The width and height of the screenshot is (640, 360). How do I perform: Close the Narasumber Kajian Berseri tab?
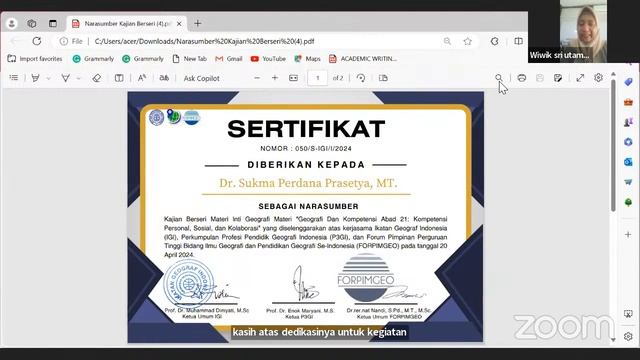point(179,24)
